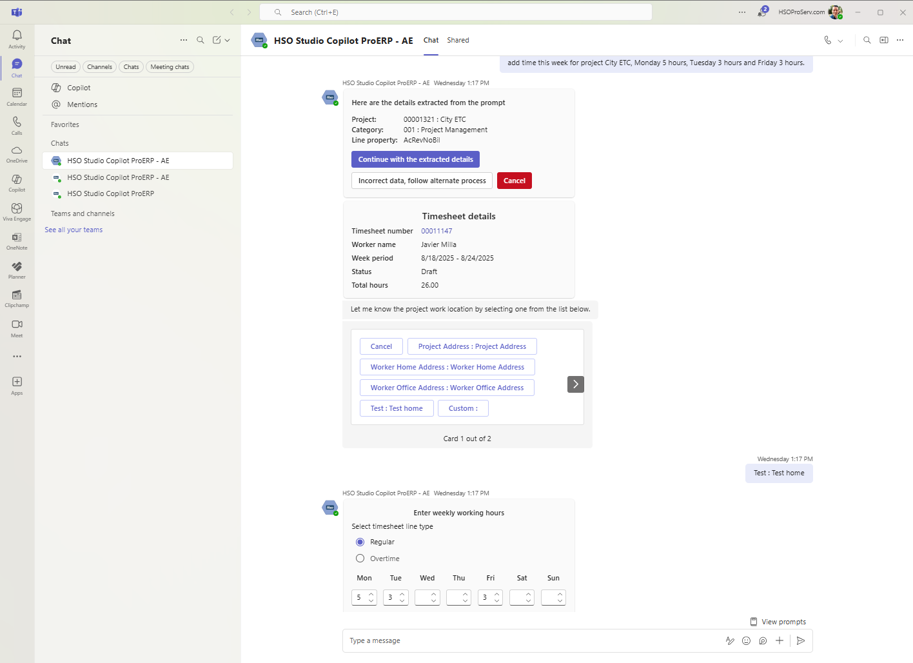Open Planner from the sidebar

(17, 270)
